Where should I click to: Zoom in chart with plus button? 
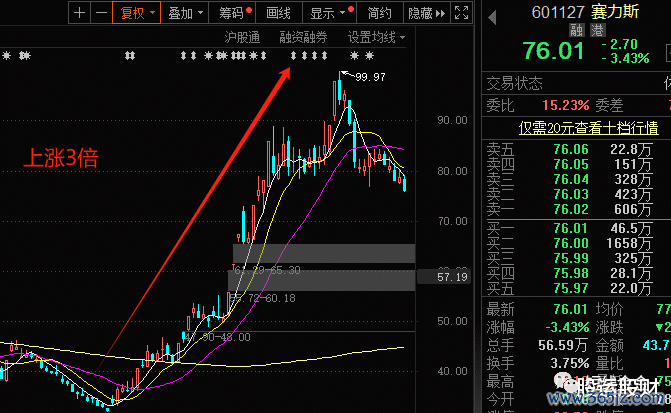(x=80, y=13)
